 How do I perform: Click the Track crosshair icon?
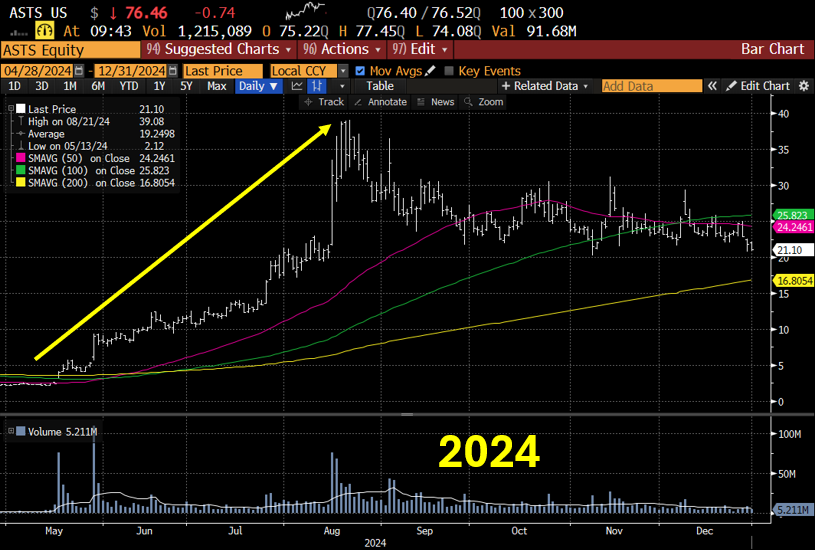(x=308, y=102)
